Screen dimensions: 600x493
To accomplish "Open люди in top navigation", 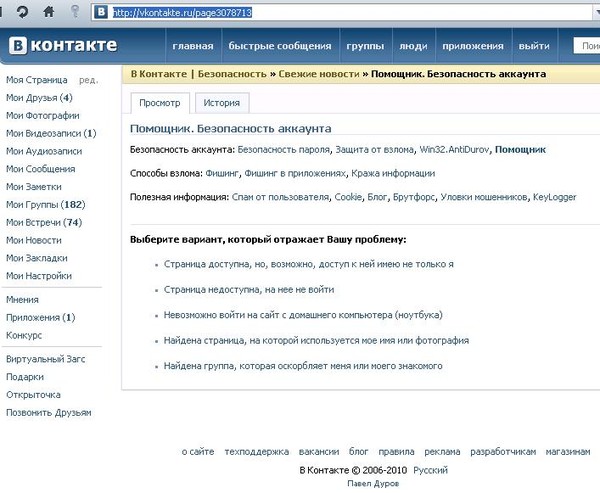I will coord(413,46).
